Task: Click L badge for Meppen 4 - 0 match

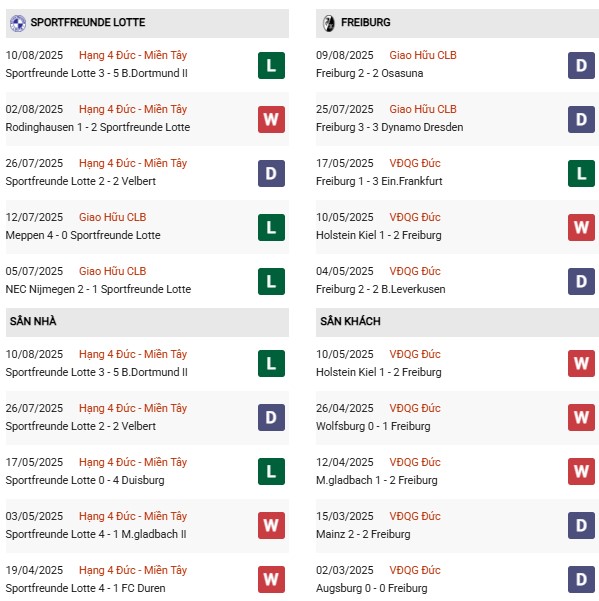Action: click(271, 228)
